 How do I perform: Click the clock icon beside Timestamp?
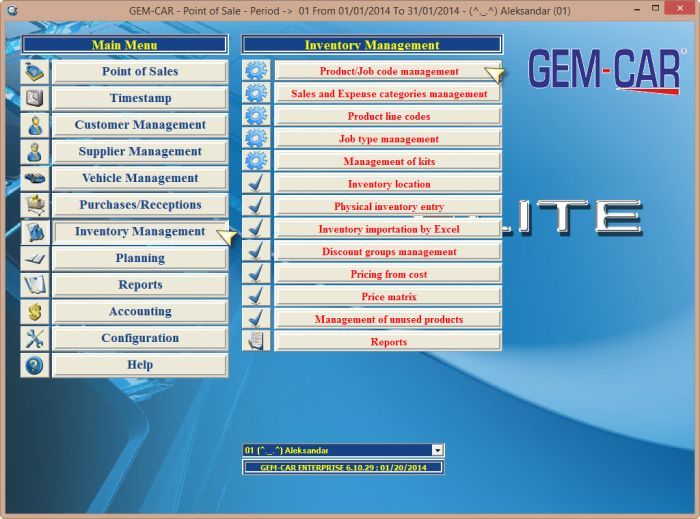[x=35, y=98]
